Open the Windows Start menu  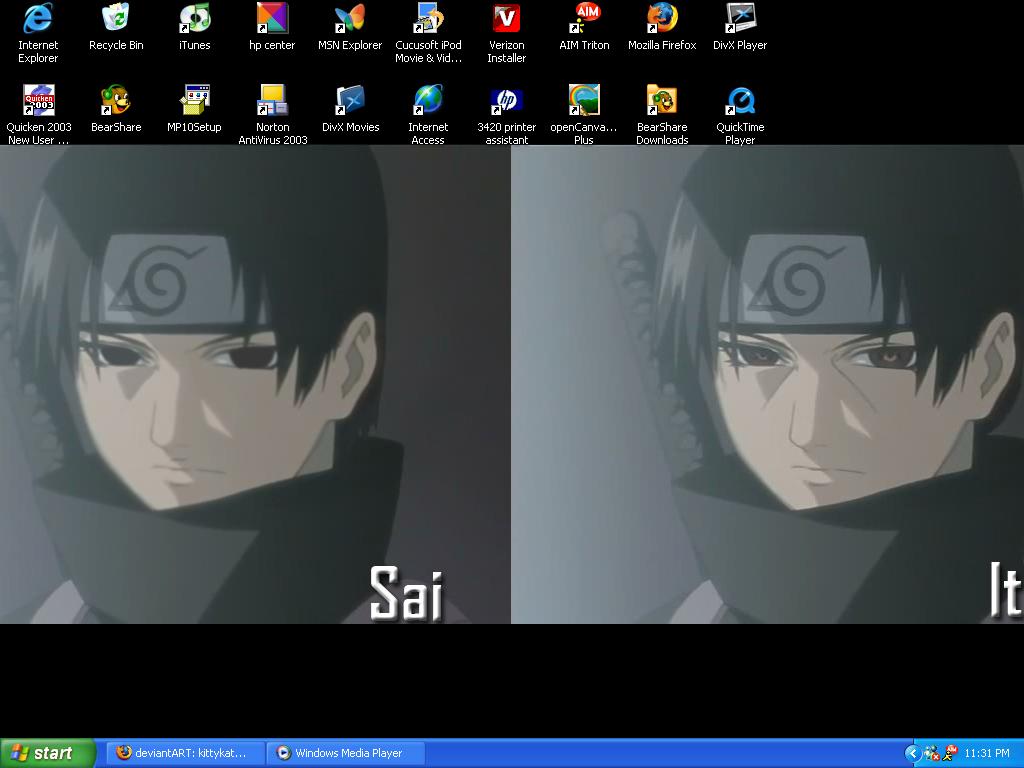point(48,753)
